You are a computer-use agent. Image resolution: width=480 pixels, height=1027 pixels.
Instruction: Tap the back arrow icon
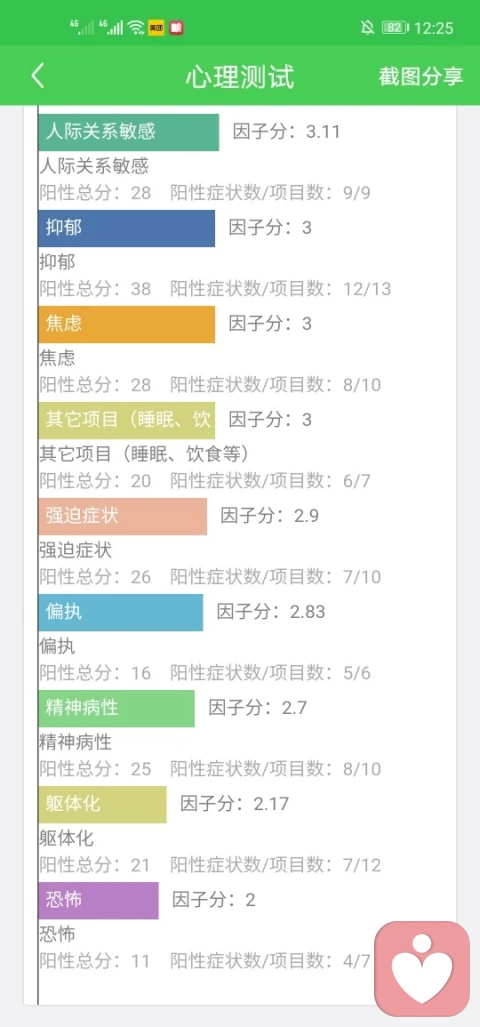coord(38,76)
